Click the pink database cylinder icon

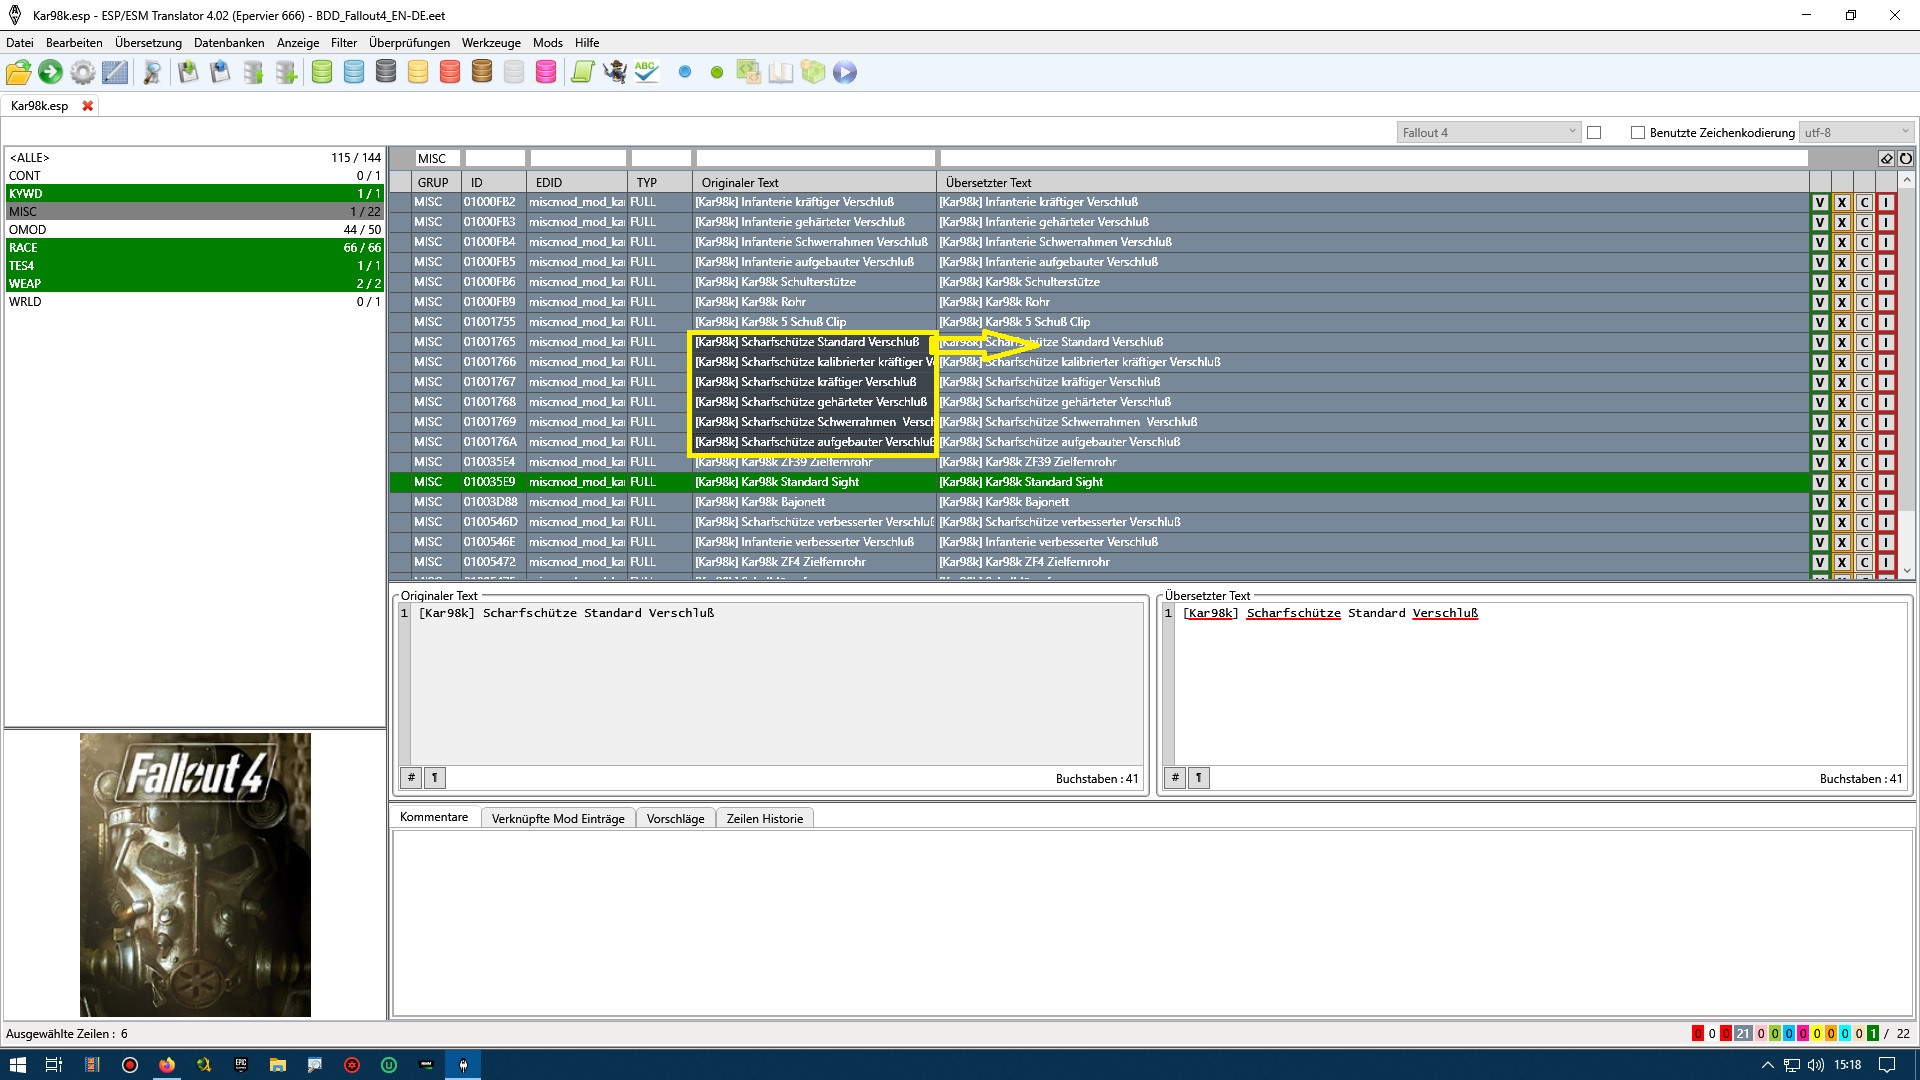tap(546, 72)
